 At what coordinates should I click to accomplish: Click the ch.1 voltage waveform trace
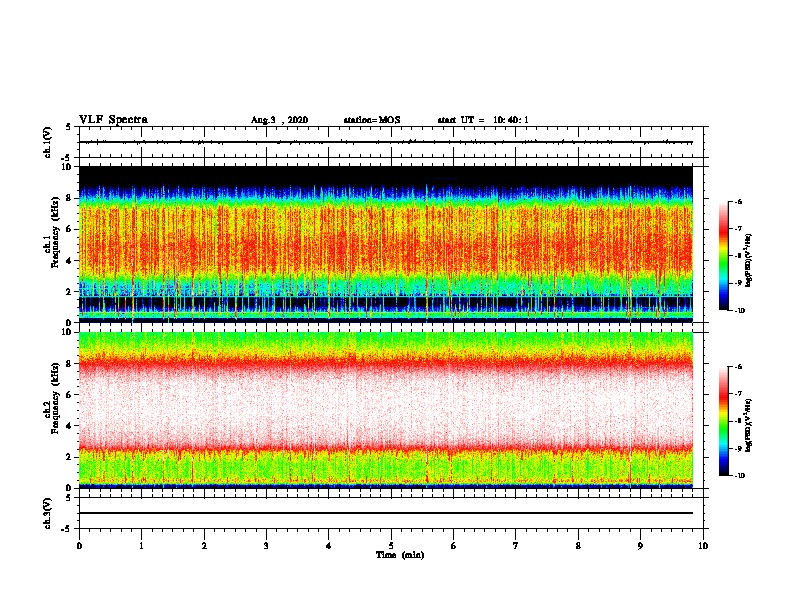pos(386,142)
